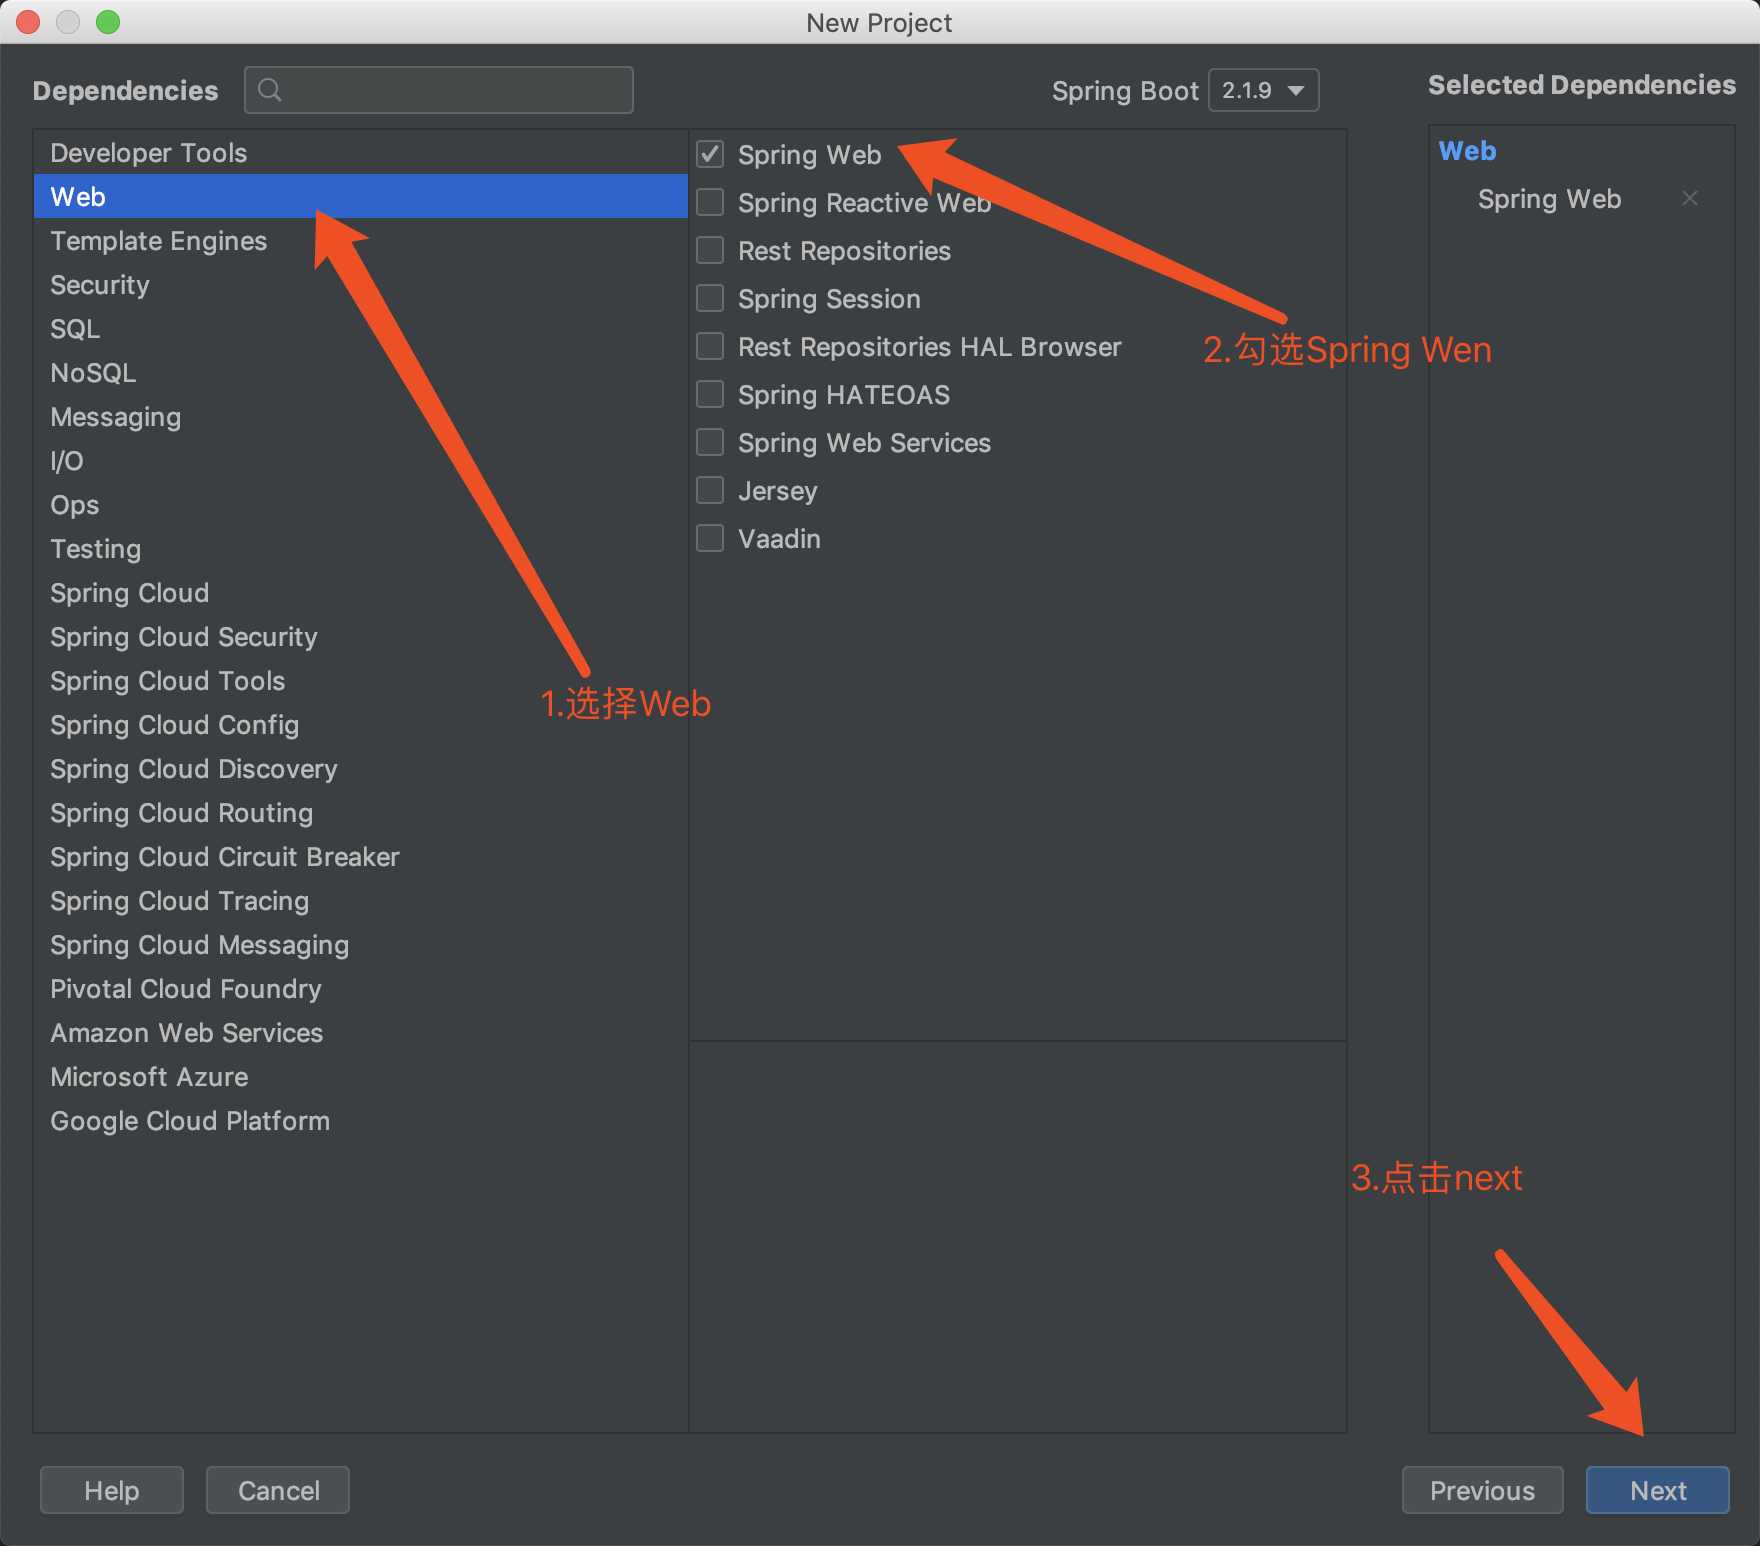This screenshot has height=1546, width=1760.
Task: Select the Web category
Action: point(360,196)
